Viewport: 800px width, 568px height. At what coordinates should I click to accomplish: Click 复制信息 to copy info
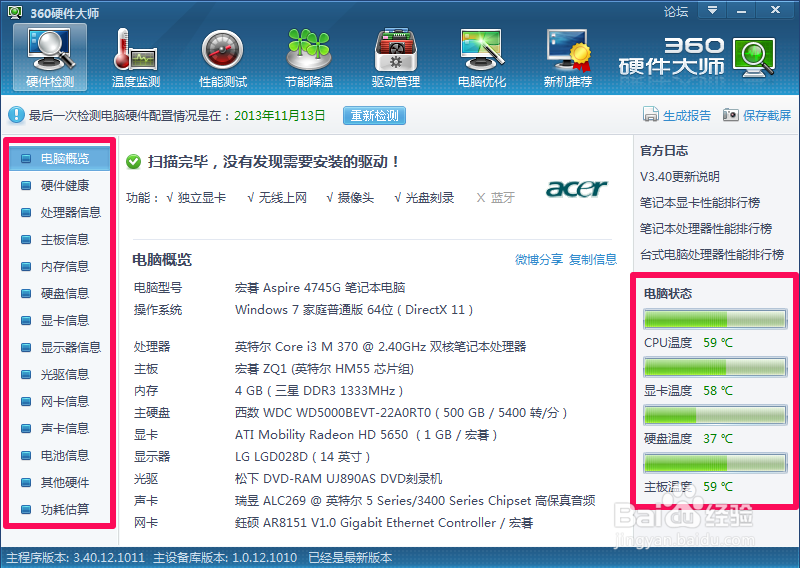(x=593, y=260)
